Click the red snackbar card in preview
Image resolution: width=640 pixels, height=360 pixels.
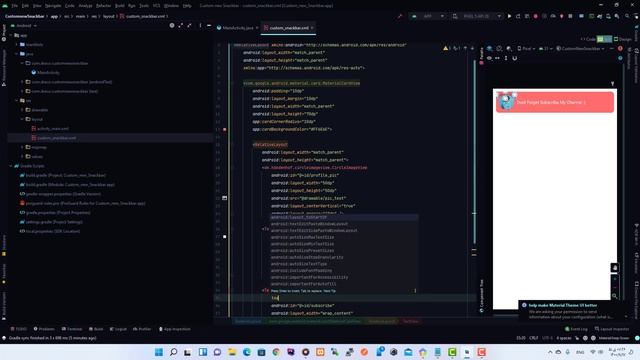pyautogui.click(x=555, y=102)
